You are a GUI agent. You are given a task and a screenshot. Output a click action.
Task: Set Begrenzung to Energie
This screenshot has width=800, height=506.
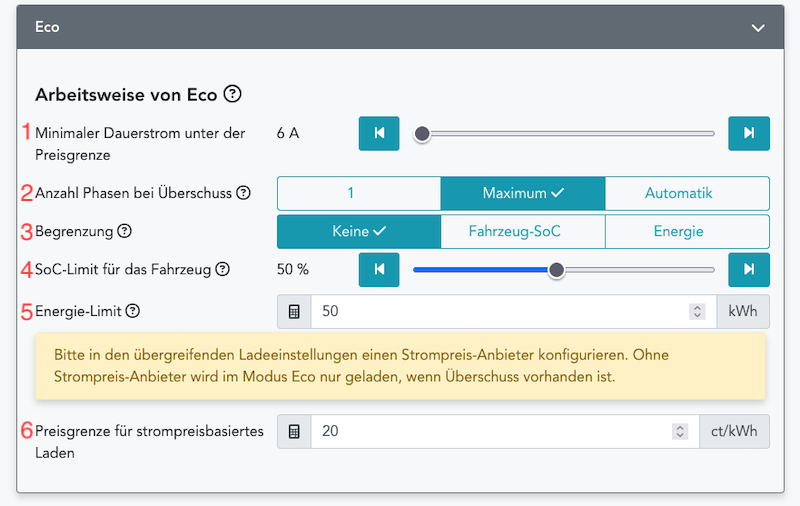(686, 231)
